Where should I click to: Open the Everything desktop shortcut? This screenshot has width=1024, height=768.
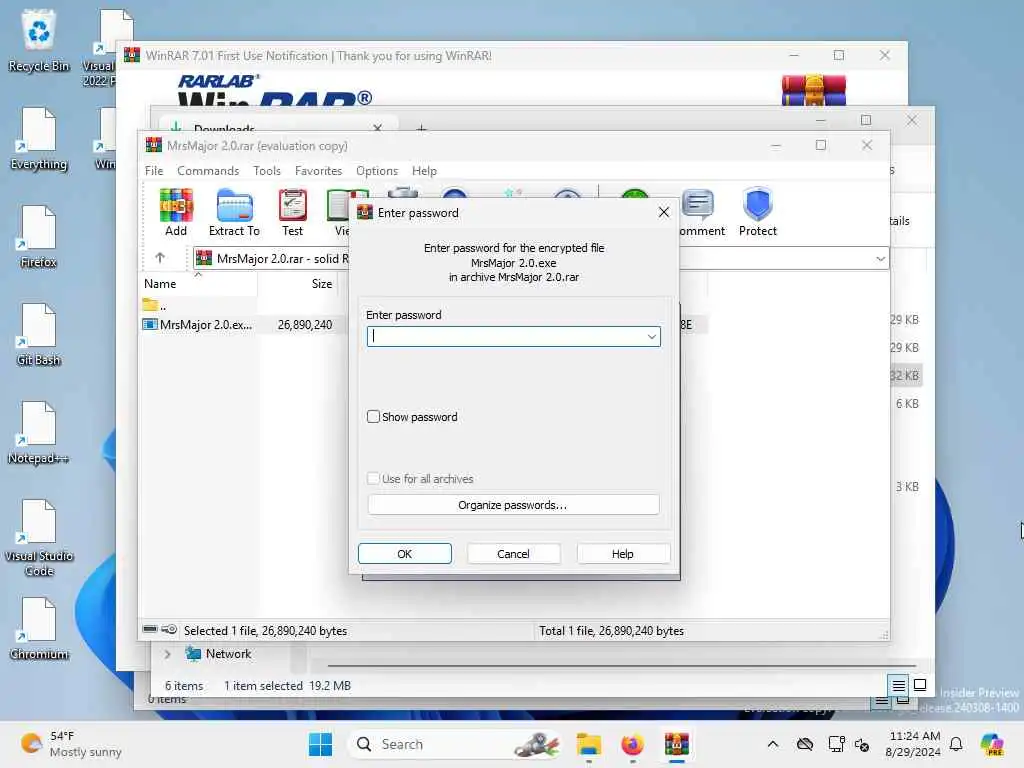[39, 139]
